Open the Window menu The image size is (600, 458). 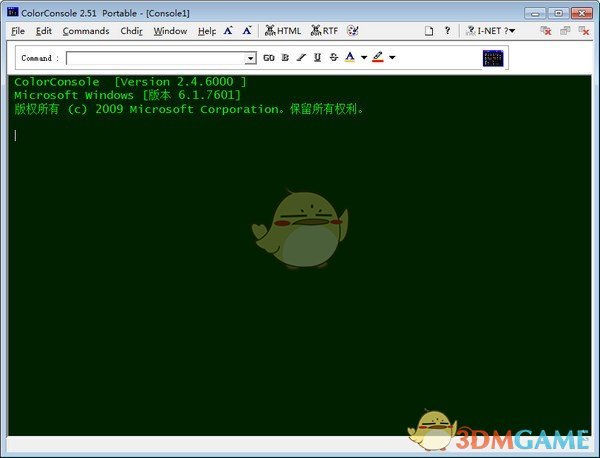[x=170, y=31]
